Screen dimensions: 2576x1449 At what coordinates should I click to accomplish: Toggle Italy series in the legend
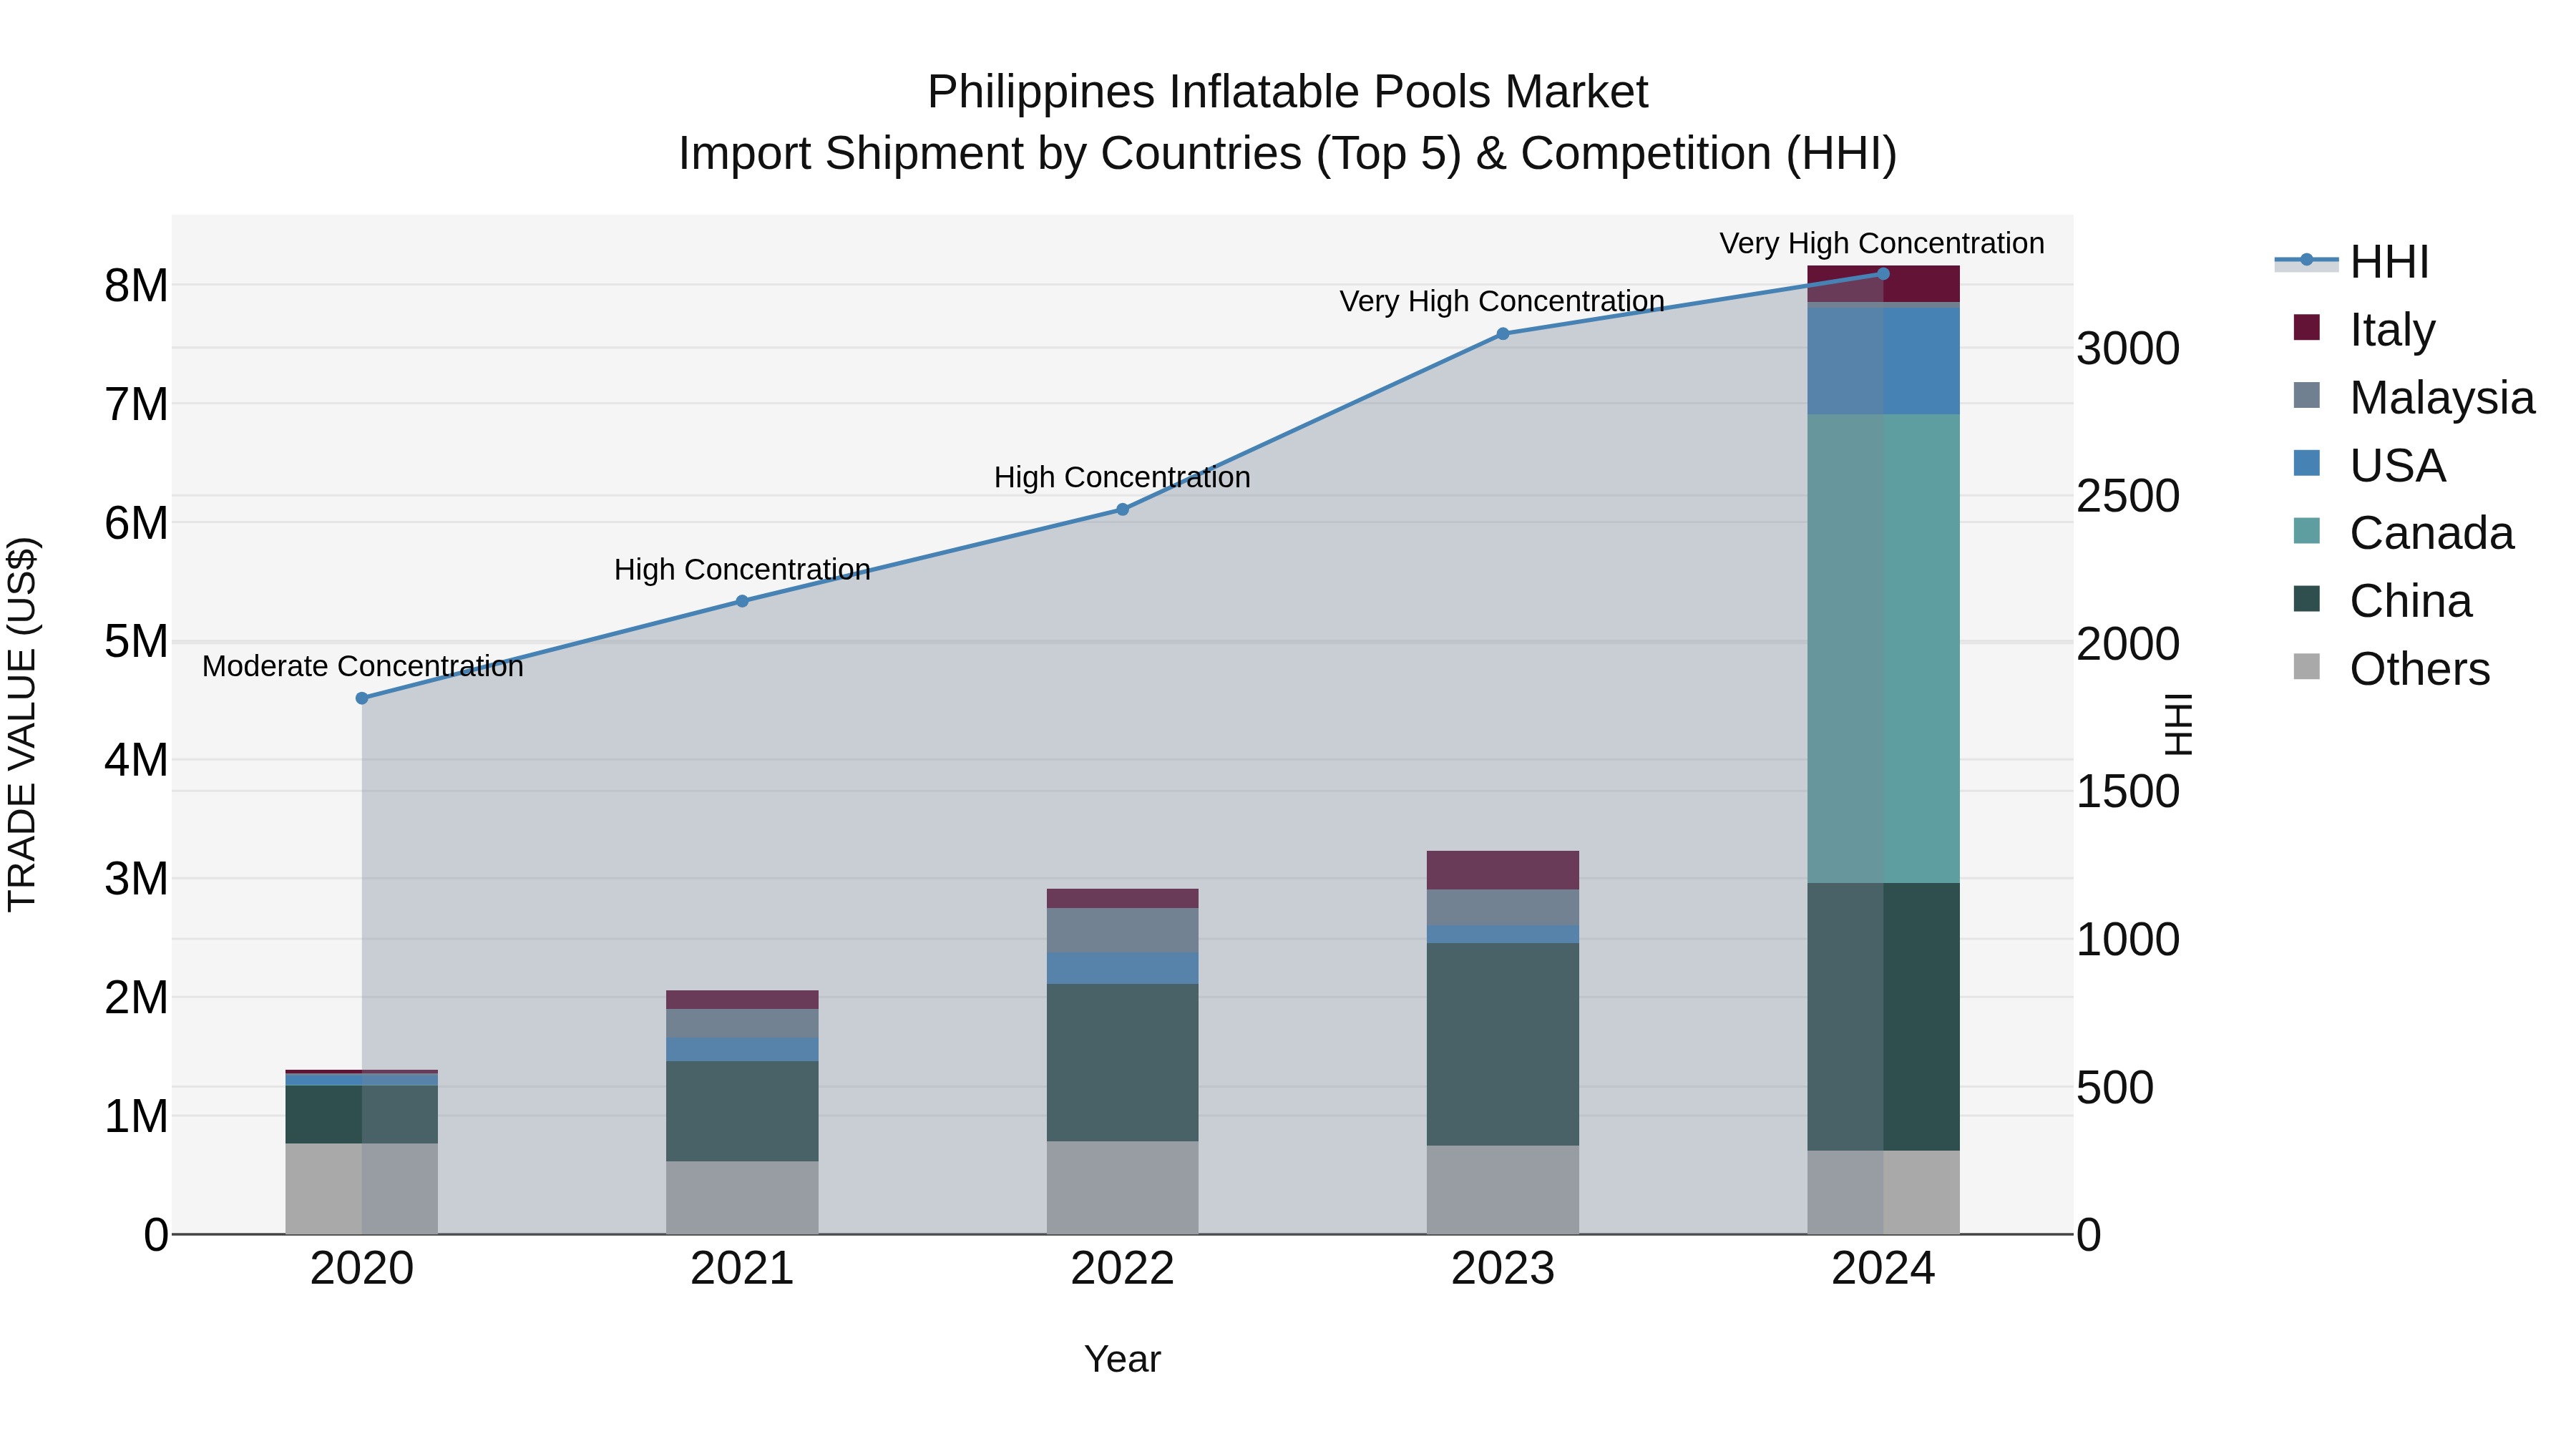(x=2365, y=329)
